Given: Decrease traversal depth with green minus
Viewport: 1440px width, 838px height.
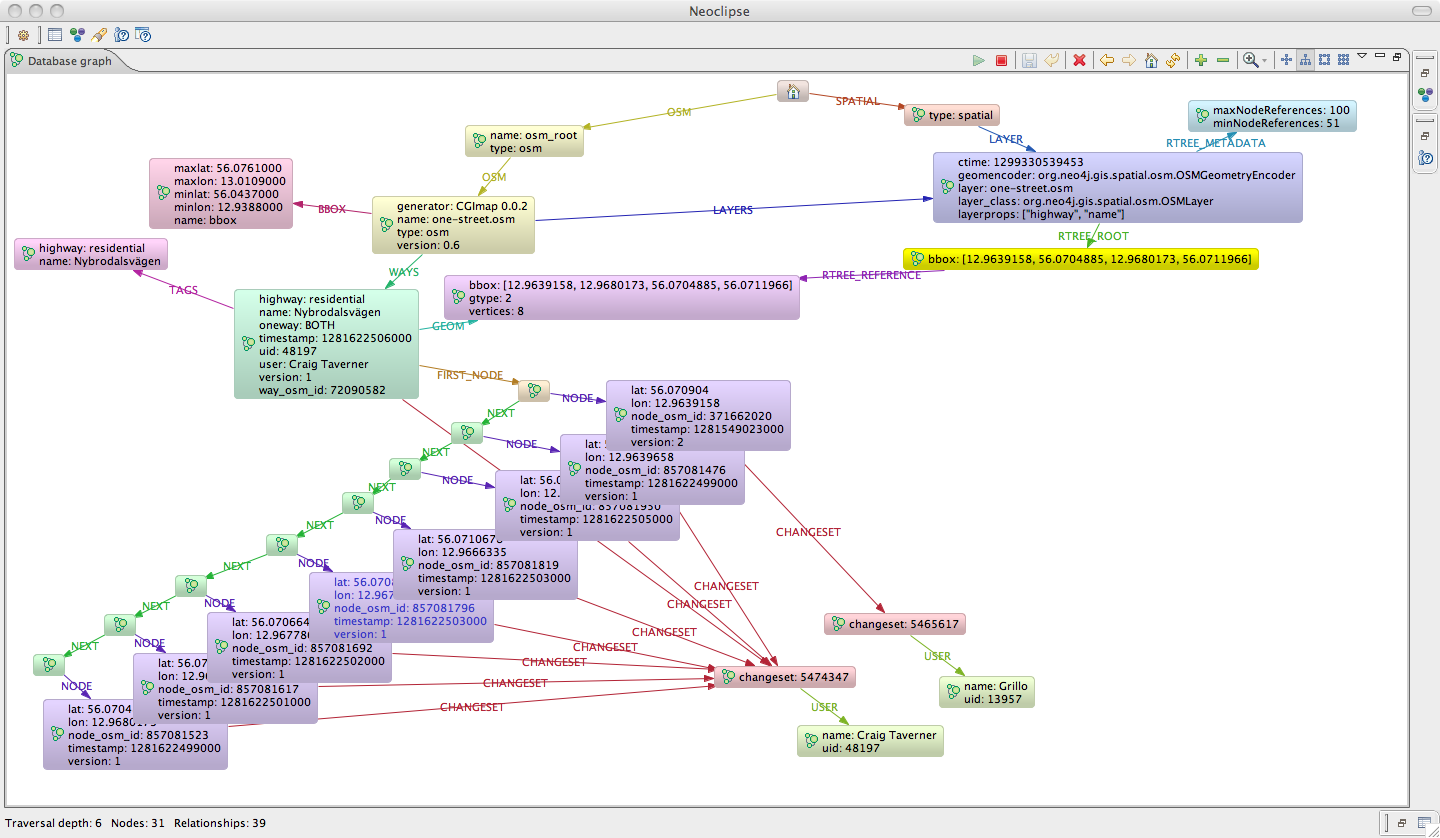Looking at the screenshot, I should point(1223,61).
